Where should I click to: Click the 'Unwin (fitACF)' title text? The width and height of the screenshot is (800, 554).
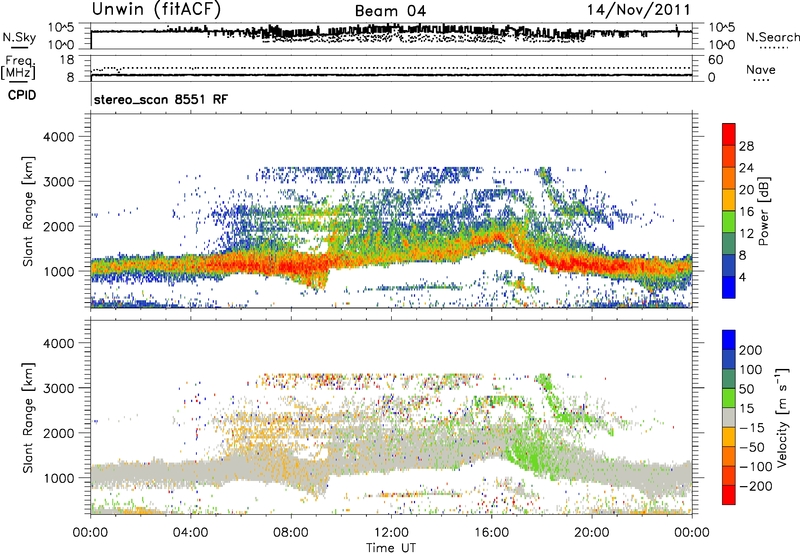click(x=156, y=10)
